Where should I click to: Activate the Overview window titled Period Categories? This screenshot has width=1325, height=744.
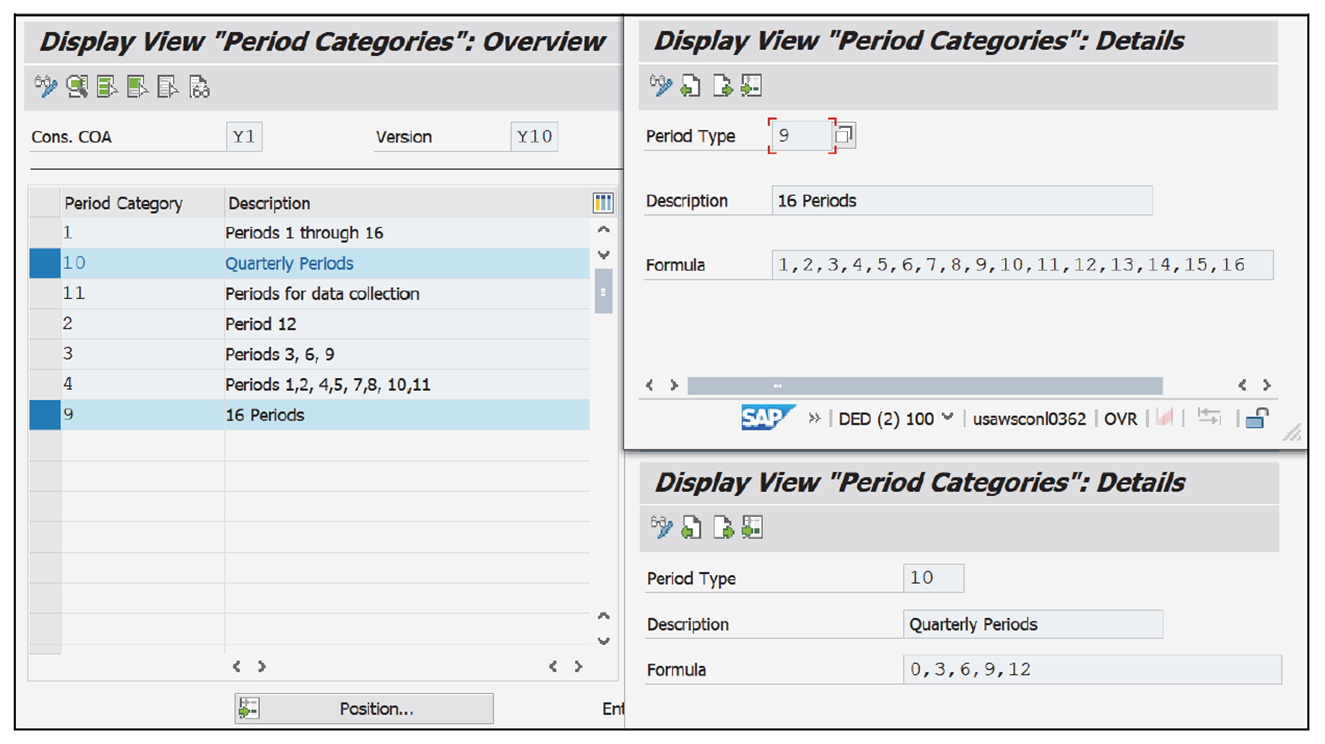click(320, 41)
